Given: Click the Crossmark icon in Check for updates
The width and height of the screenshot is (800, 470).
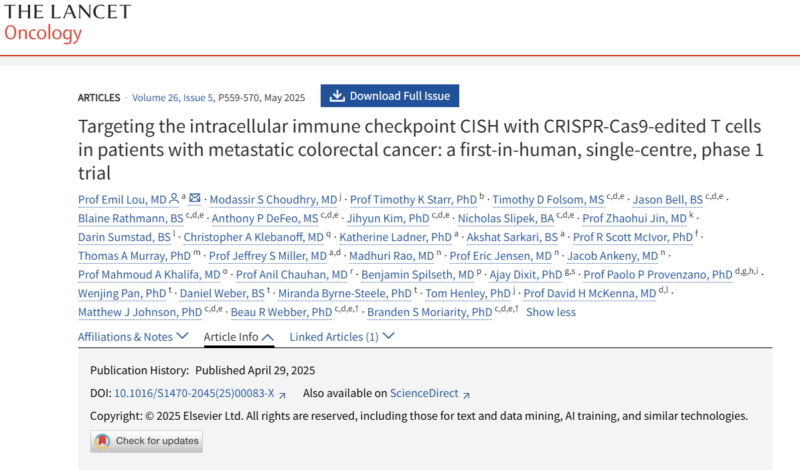Looking at the screenshot, I should coord(103,441).
